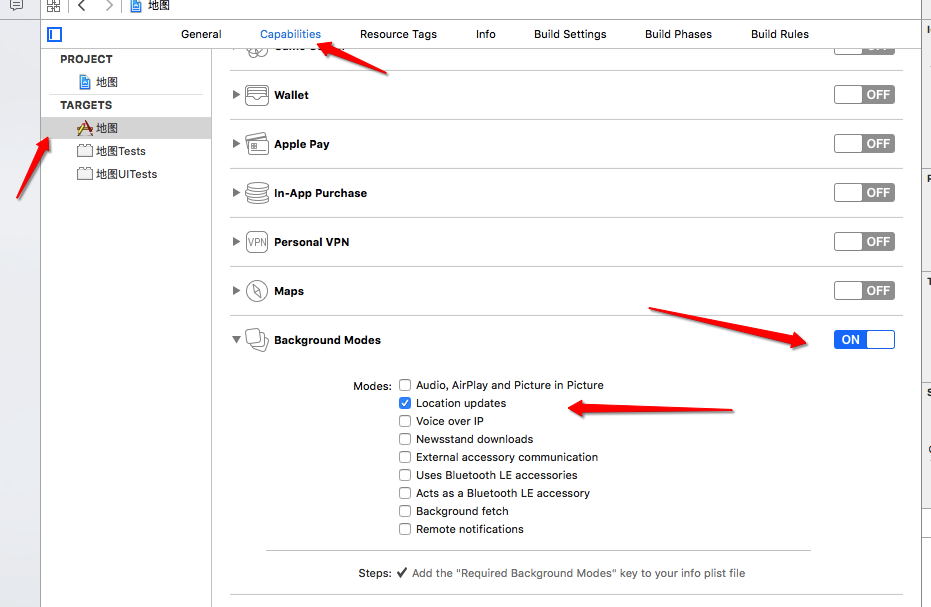
Task: Collapse the Background Modes section
Action: coord(237,340)
